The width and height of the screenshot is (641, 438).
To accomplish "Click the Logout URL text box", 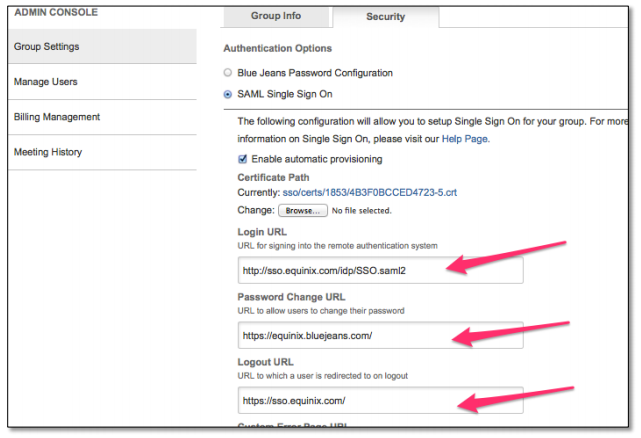I will 380,400.
